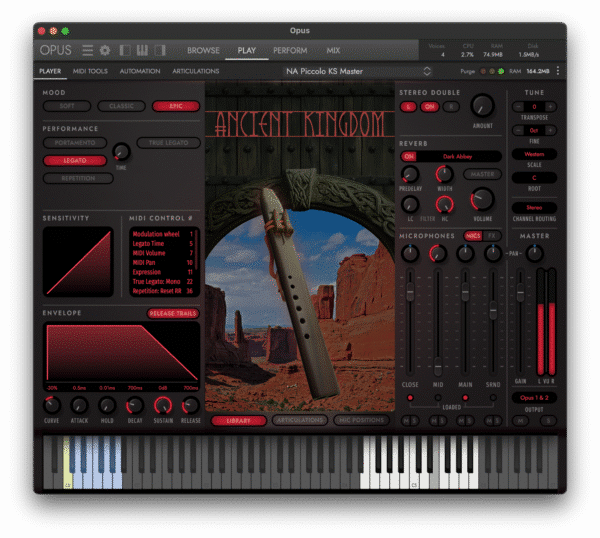
Task: Mute the master output with M
Action: click(x=520, y=421)
